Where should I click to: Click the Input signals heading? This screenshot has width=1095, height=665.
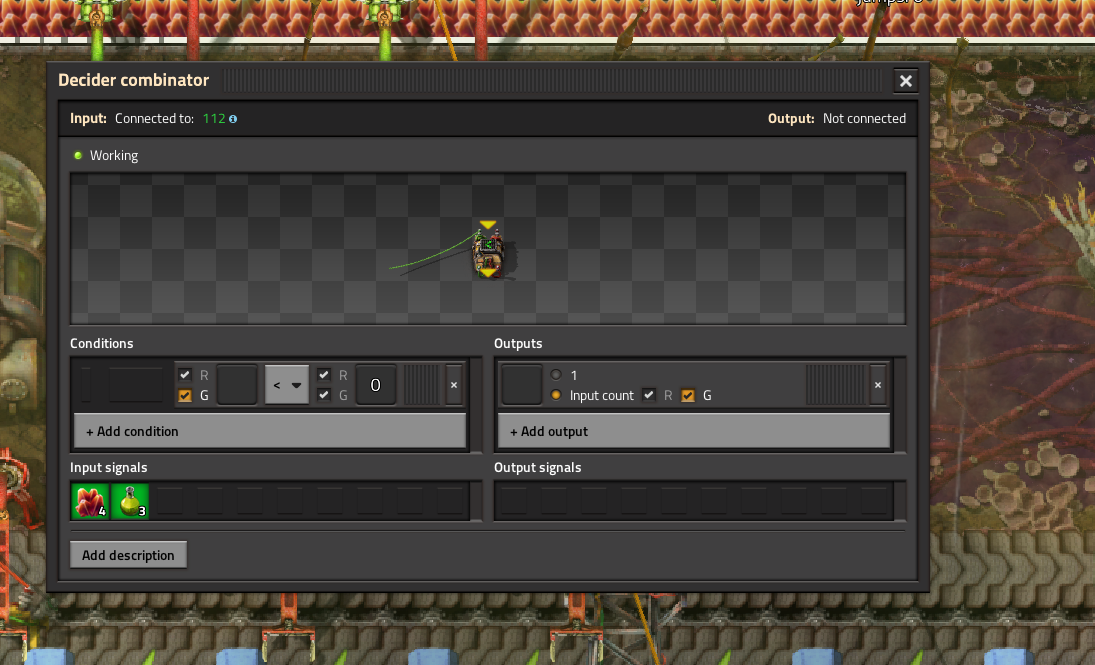point(109,468)
